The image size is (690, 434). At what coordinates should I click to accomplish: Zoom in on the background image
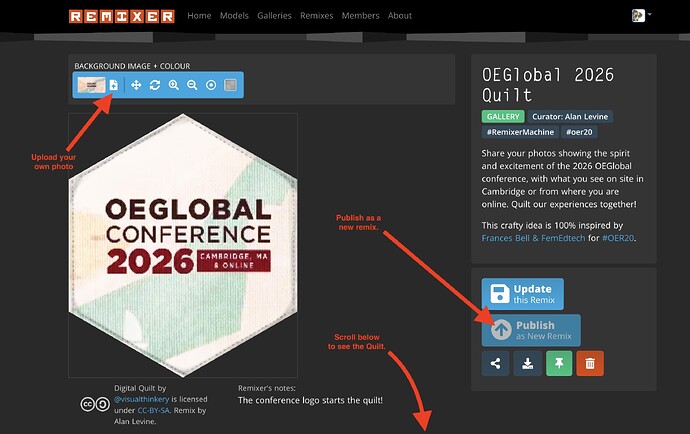pyautogui.click(x=174, y=85)
